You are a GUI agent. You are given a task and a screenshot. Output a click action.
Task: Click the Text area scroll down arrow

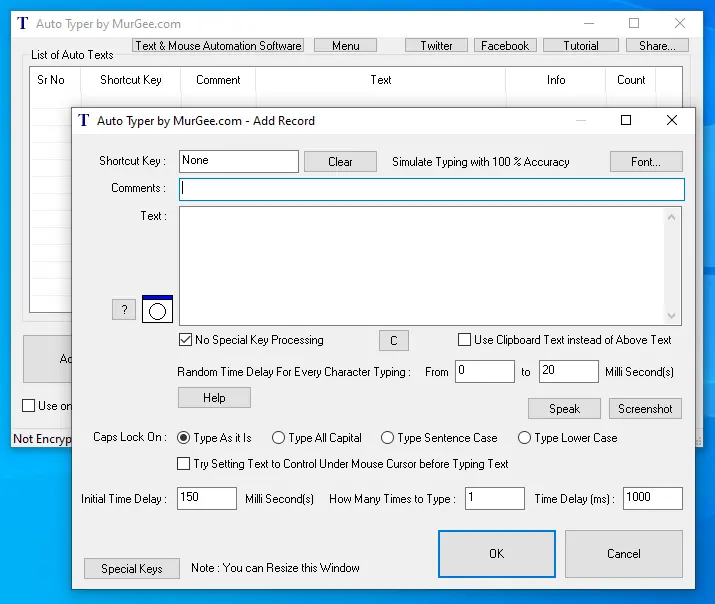pyautogui.click(x=671, y=315)
